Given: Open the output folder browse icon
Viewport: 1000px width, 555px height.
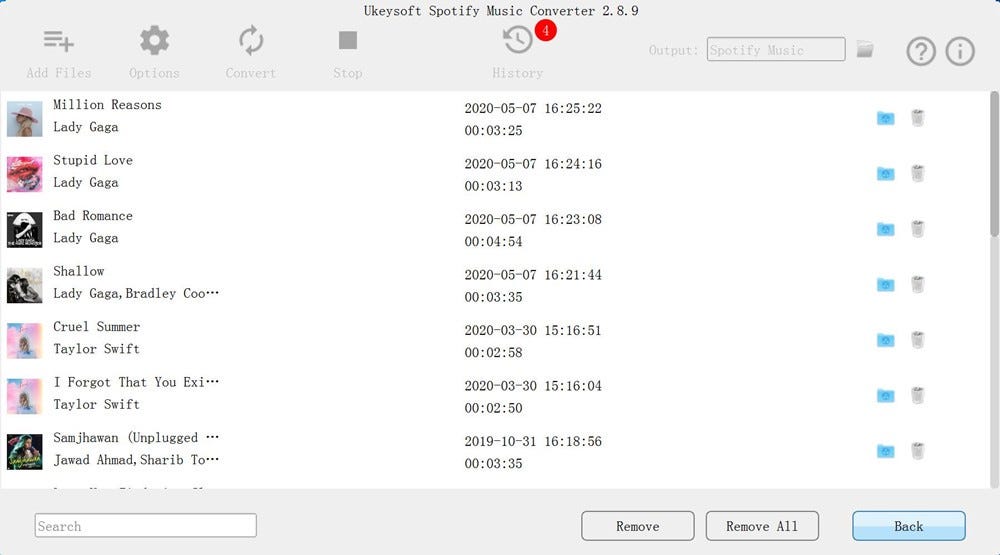Looking at the screenshot, I should pos(865,49).
